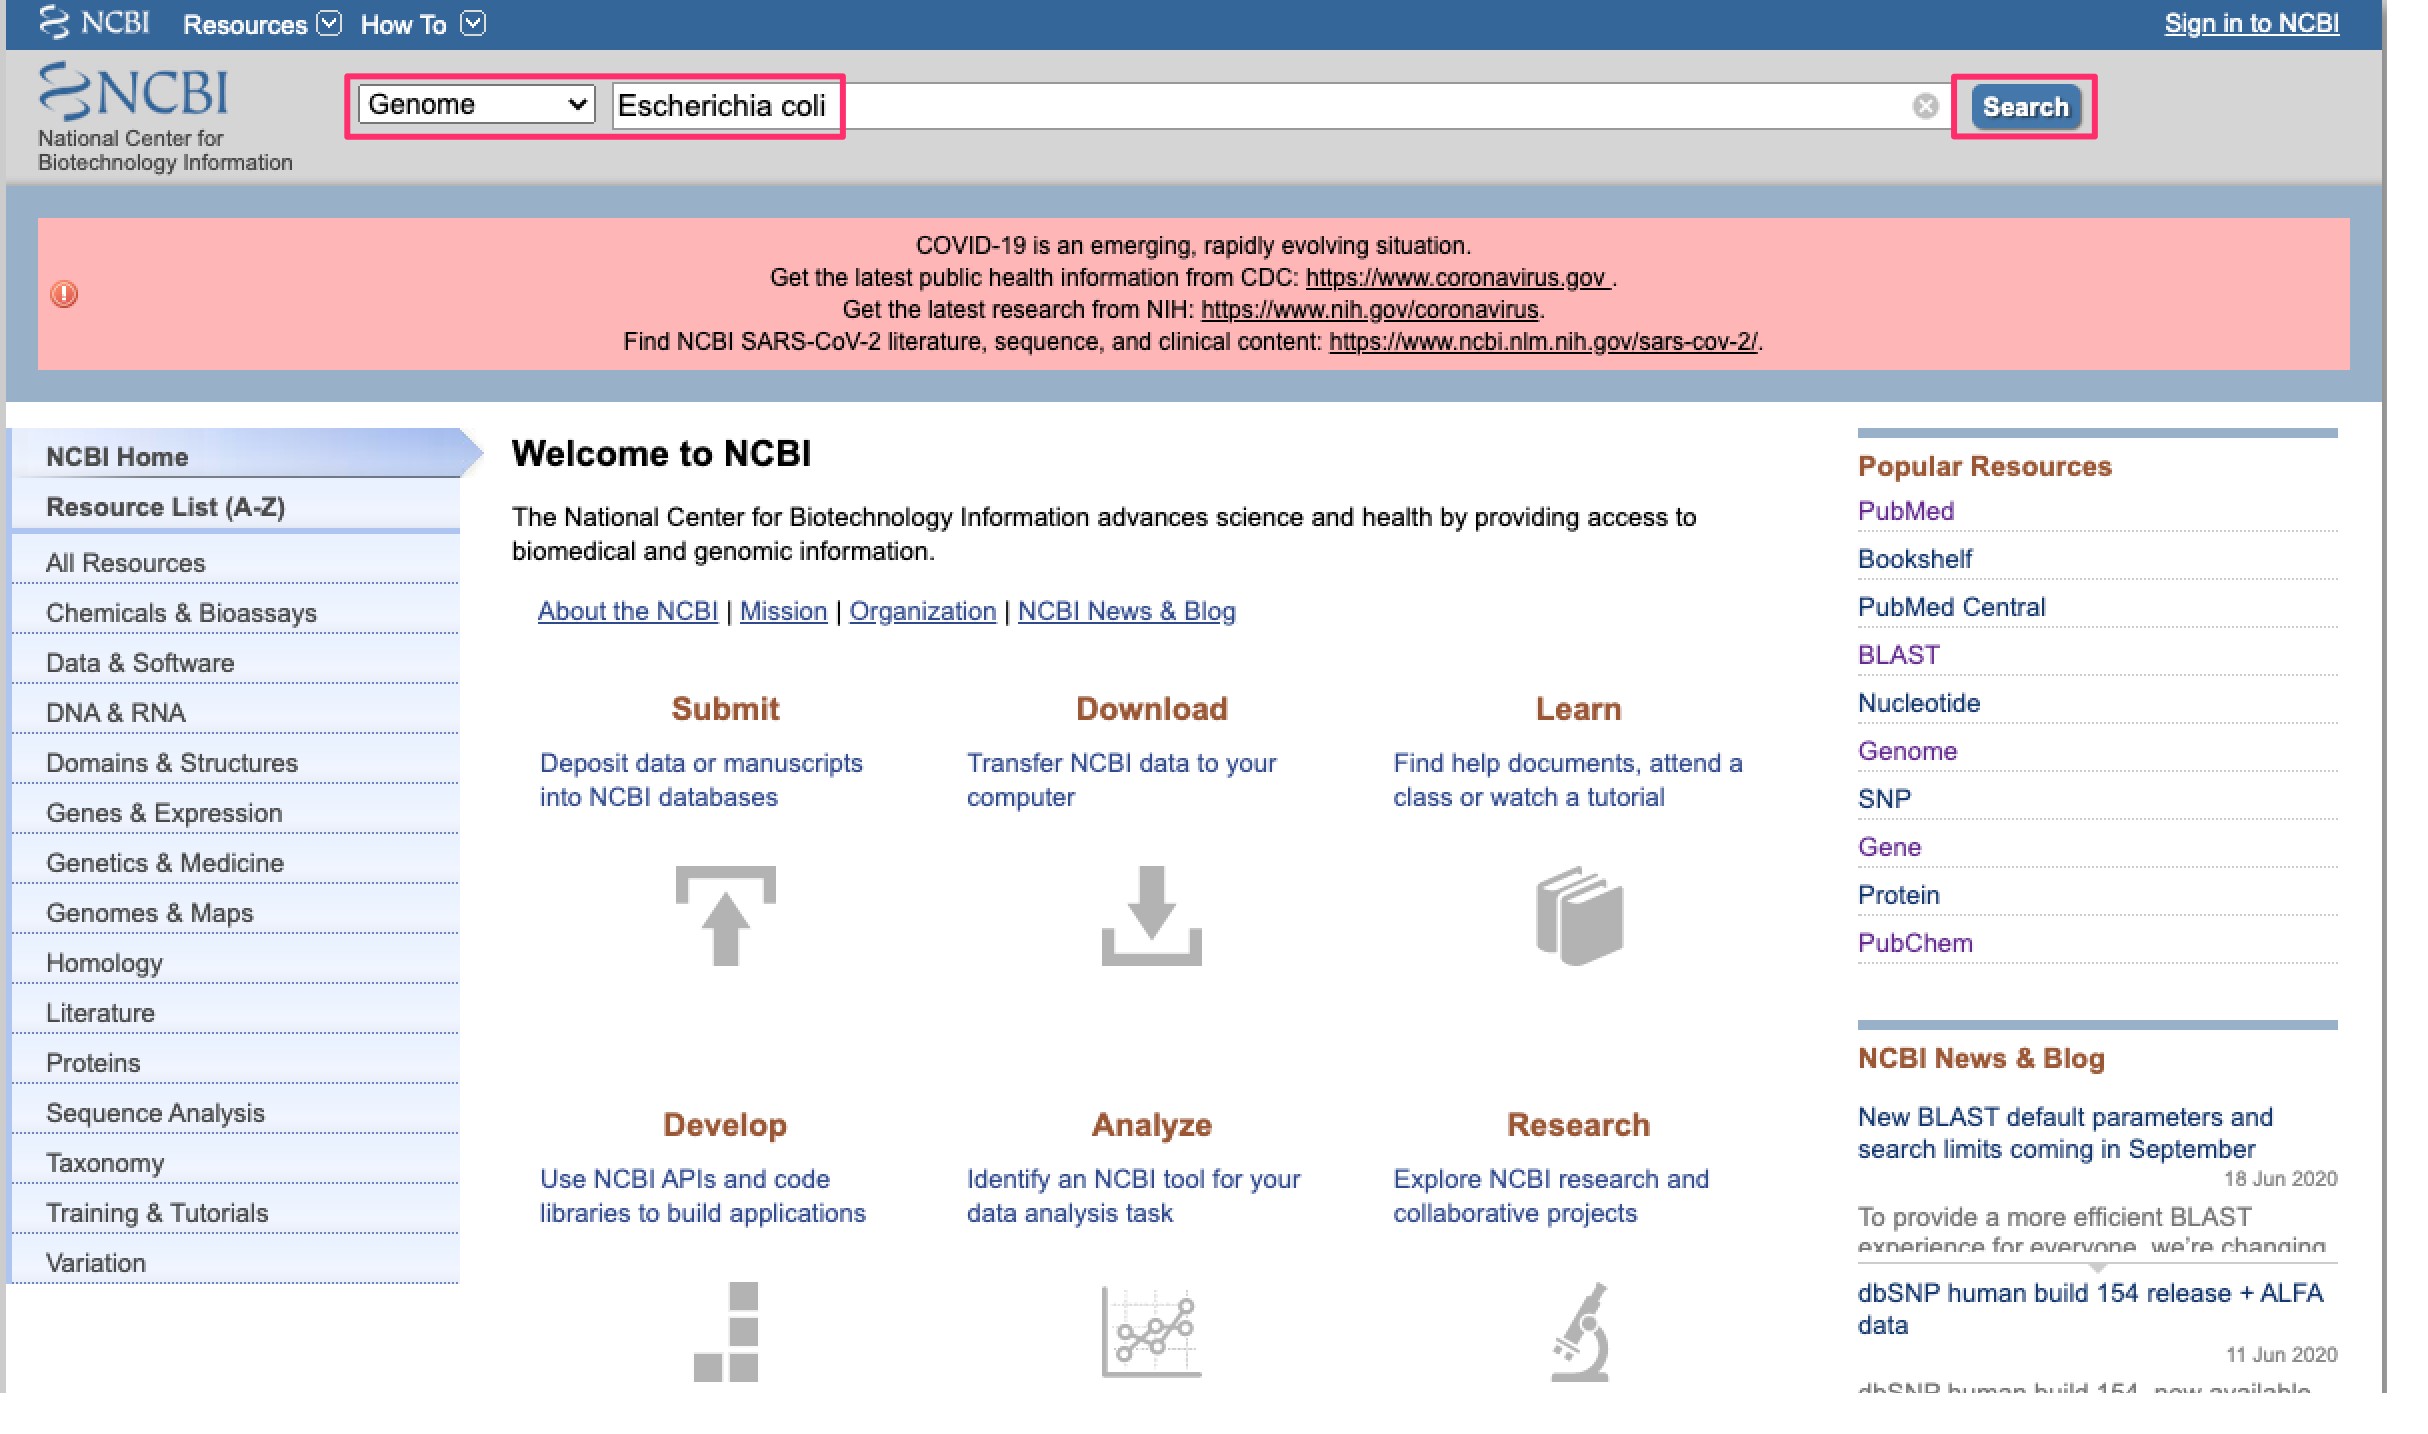Sign in to NCBI
The height and width of the screenshot is (1434, 2428).
click(x=2251, y=24)
